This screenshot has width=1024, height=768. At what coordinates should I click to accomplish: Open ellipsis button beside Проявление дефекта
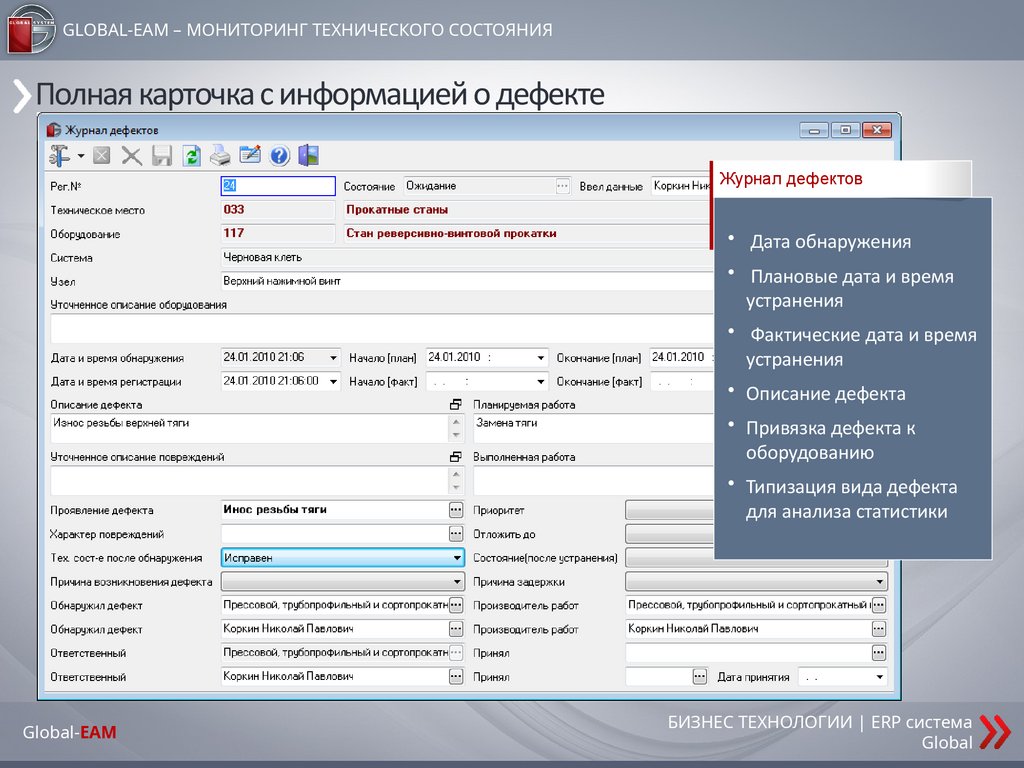456,510
